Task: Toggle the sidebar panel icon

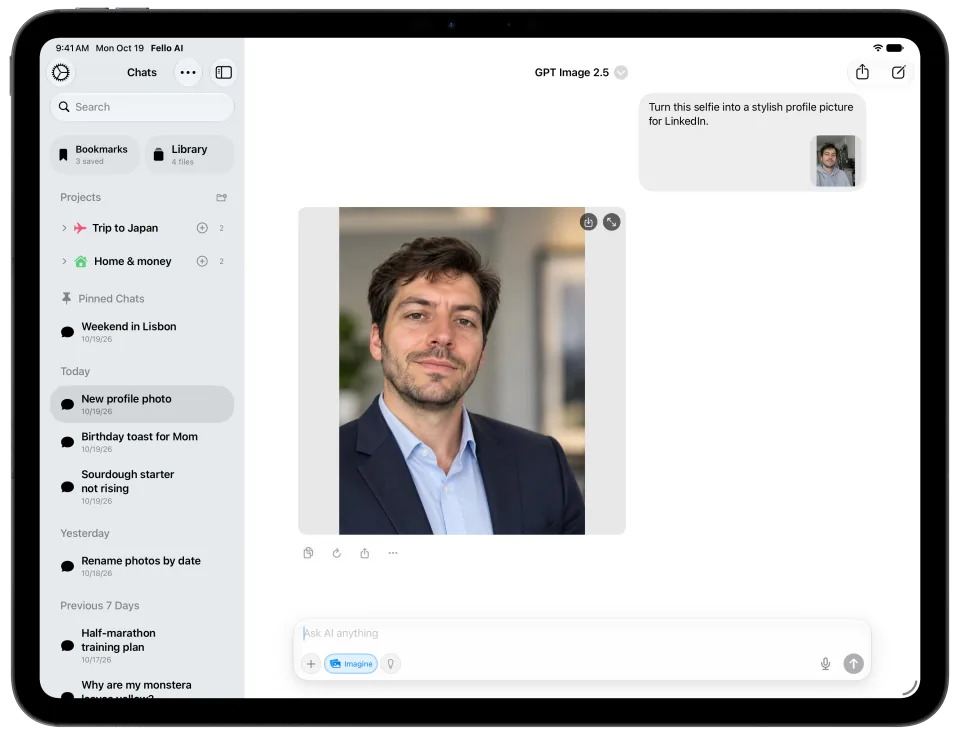Action: [223, 72]
